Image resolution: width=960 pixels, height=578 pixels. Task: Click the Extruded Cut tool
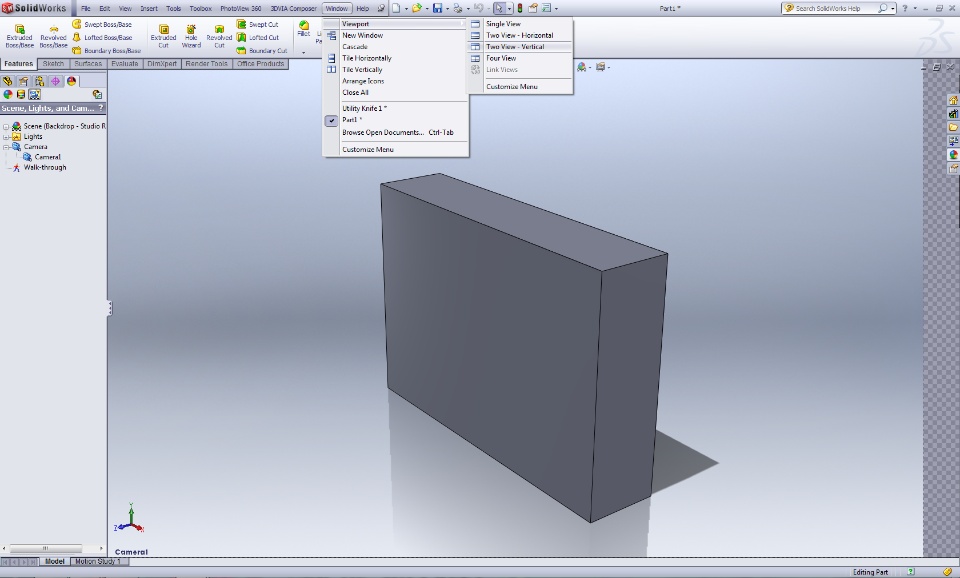(163, 36)
